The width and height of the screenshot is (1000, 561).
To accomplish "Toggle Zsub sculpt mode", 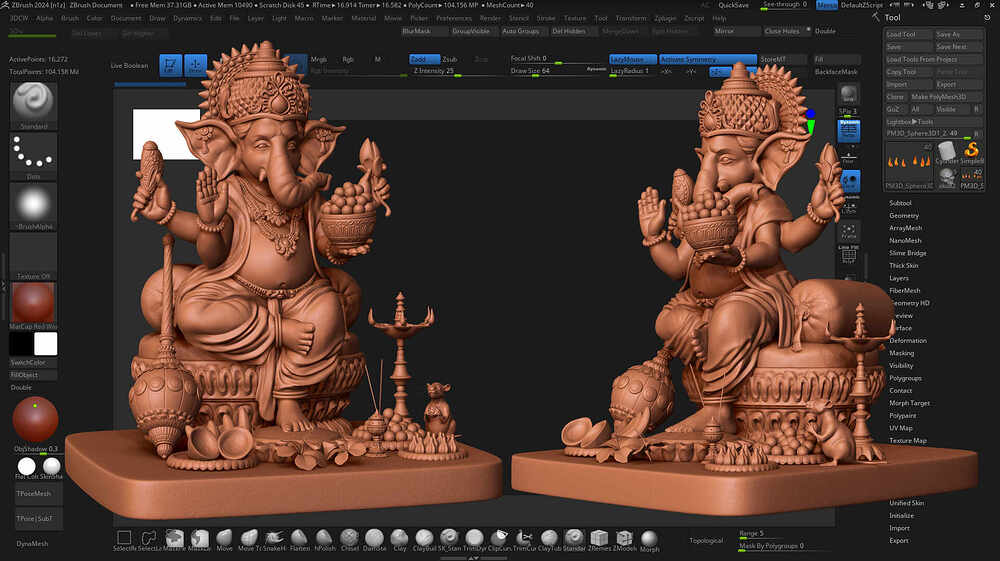I will (x=450, y=59).
